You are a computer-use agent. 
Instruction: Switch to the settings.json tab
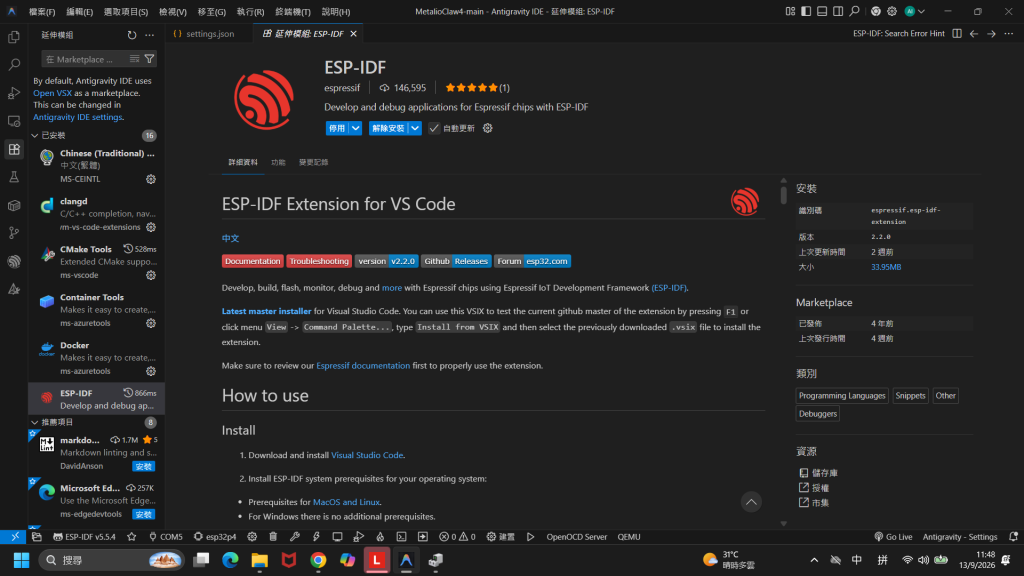(x=210, y=33)
